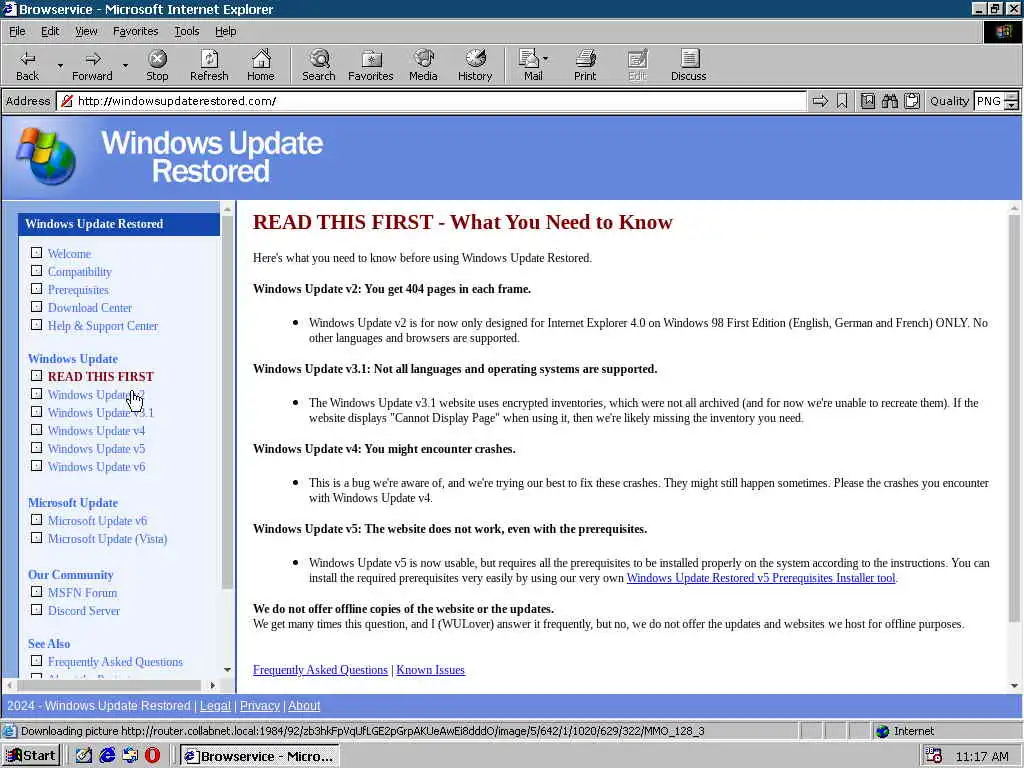Open the Compatibility sidebar link

[x=80, y=272]
